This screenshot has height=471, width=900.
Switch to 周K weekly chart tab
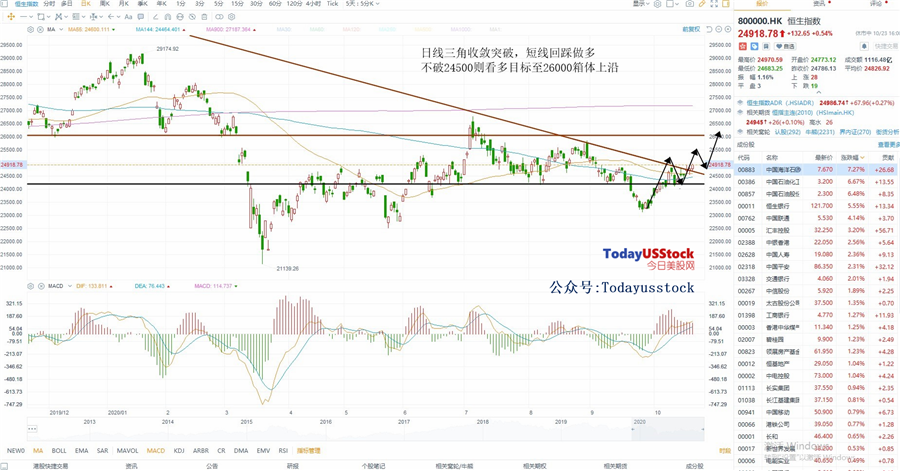tap(104, 3)
